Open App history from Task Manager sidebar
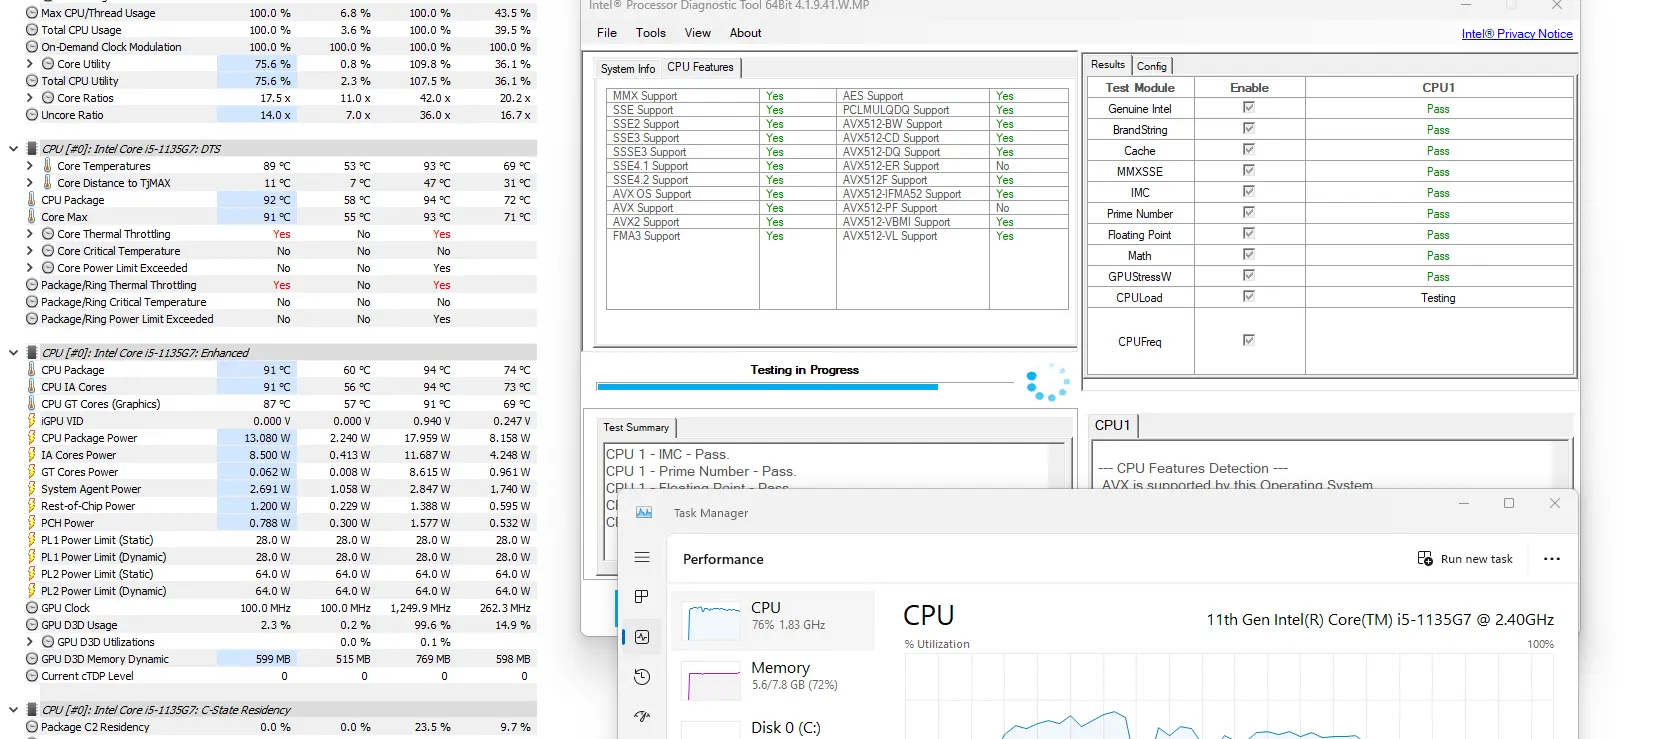 (x=642, y=677)
